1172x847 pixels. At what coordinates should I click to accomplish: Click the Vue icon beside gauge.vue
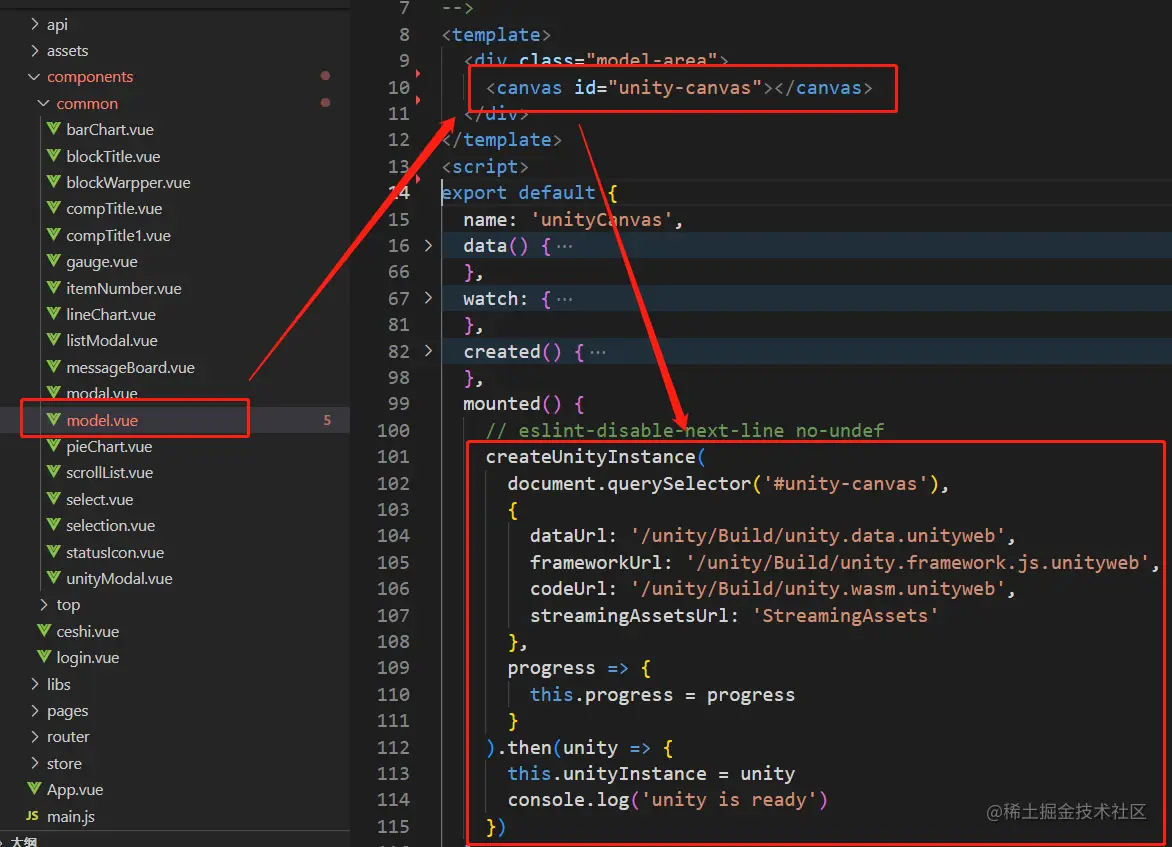coord(54,261)
